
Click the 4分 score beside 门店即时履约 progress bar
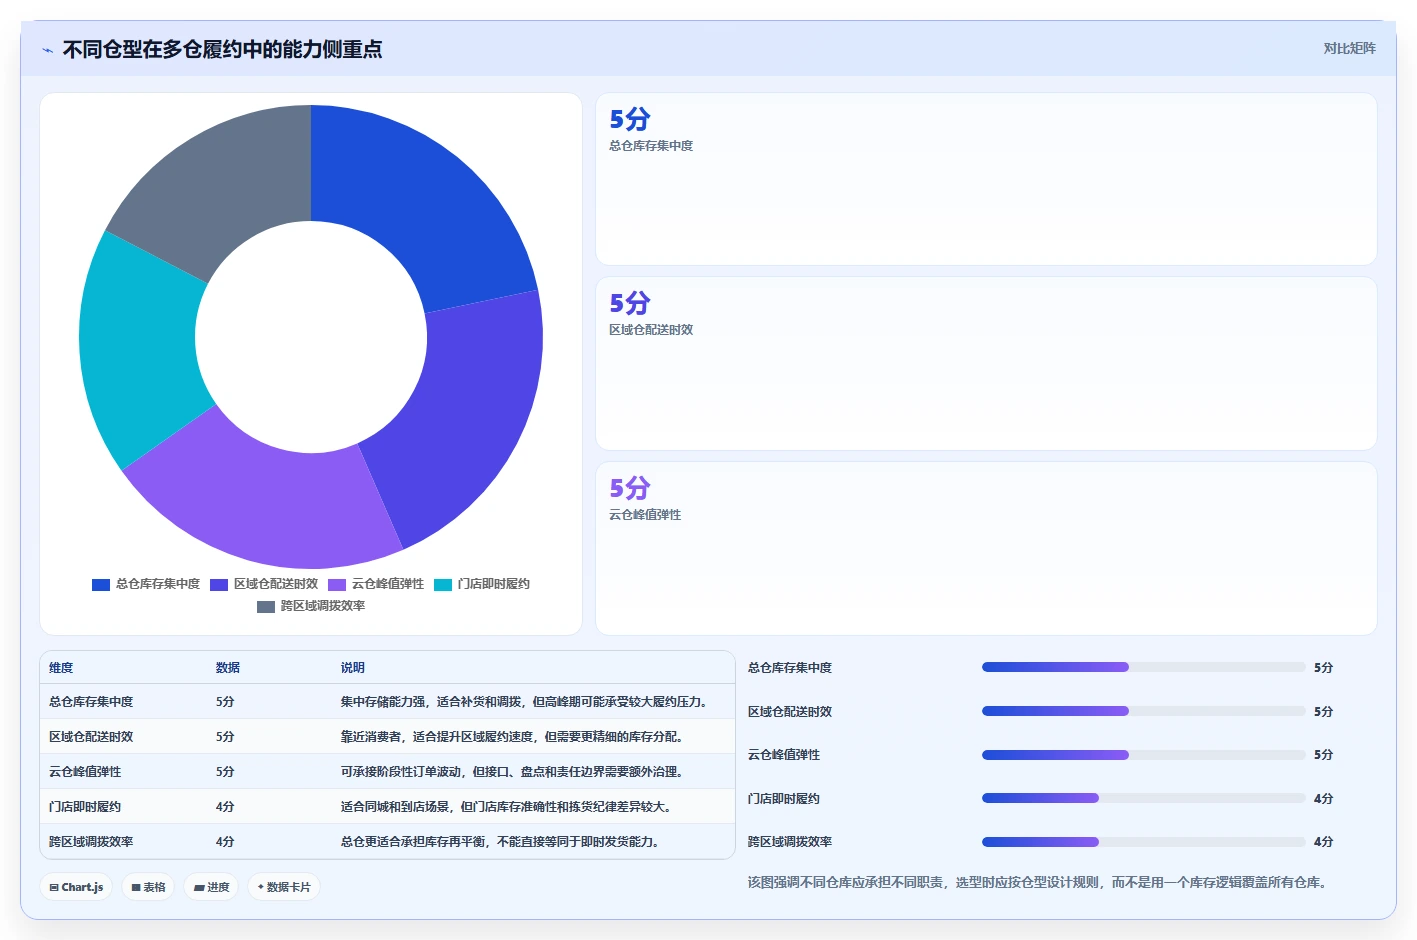pos(1323,799)
